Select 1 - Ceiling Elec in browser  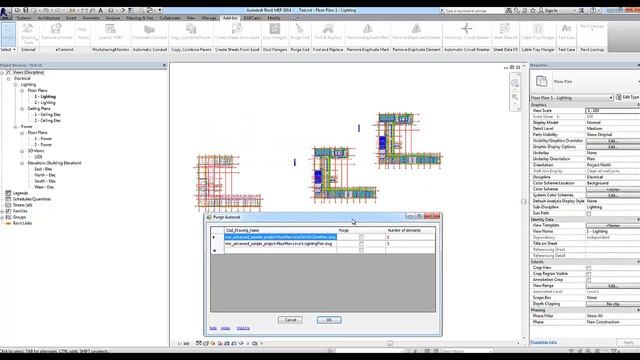47,115
